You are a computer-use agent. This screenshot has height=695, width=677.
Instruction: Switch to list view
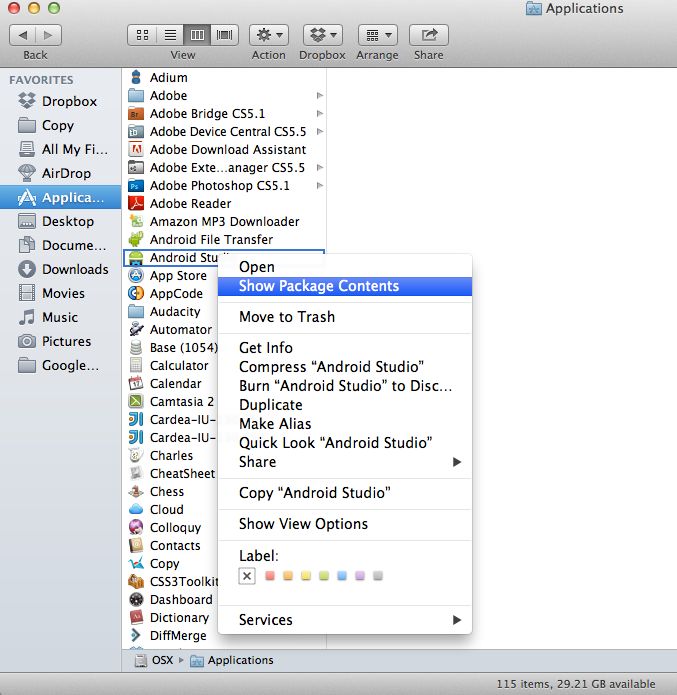(x=170, y=35)
